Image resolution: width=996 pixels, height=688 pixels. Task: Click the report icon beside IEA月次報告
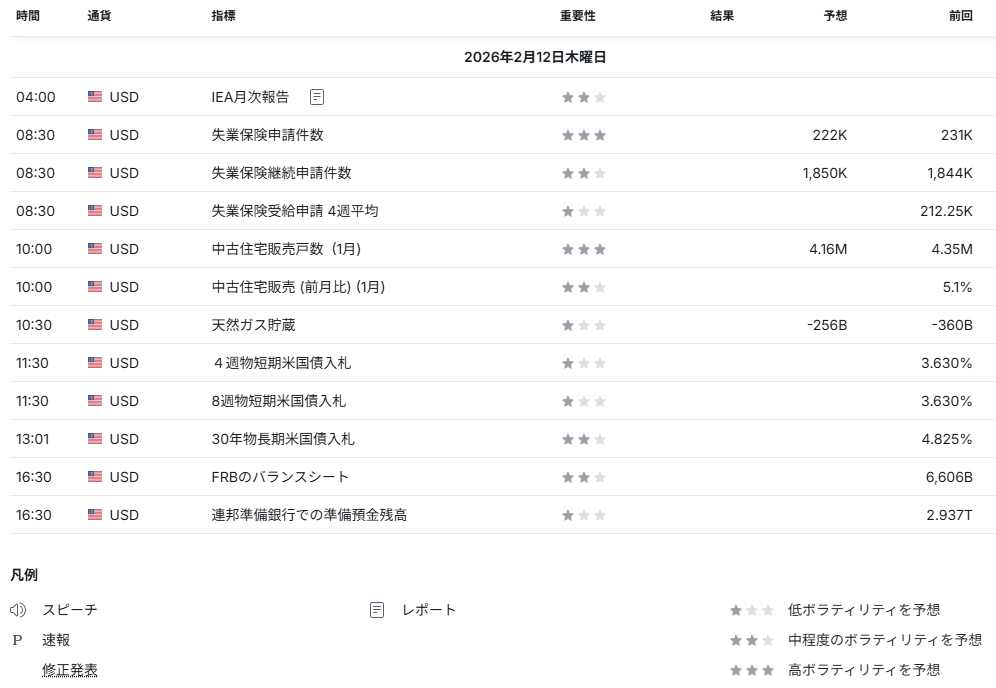click(x=317, y=97)
